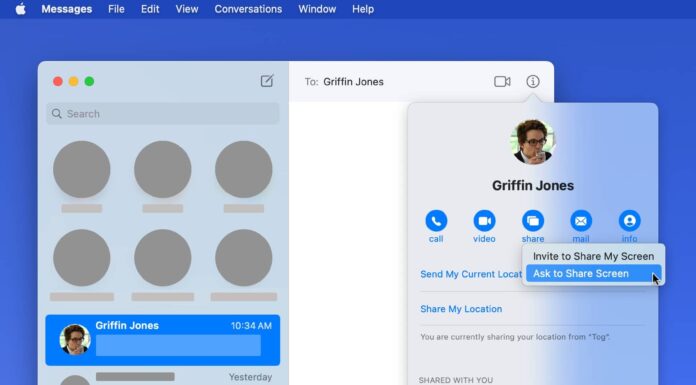Click the Search field in the sidebar
Viewport: 696px width, 385px height.
(163, 114)
